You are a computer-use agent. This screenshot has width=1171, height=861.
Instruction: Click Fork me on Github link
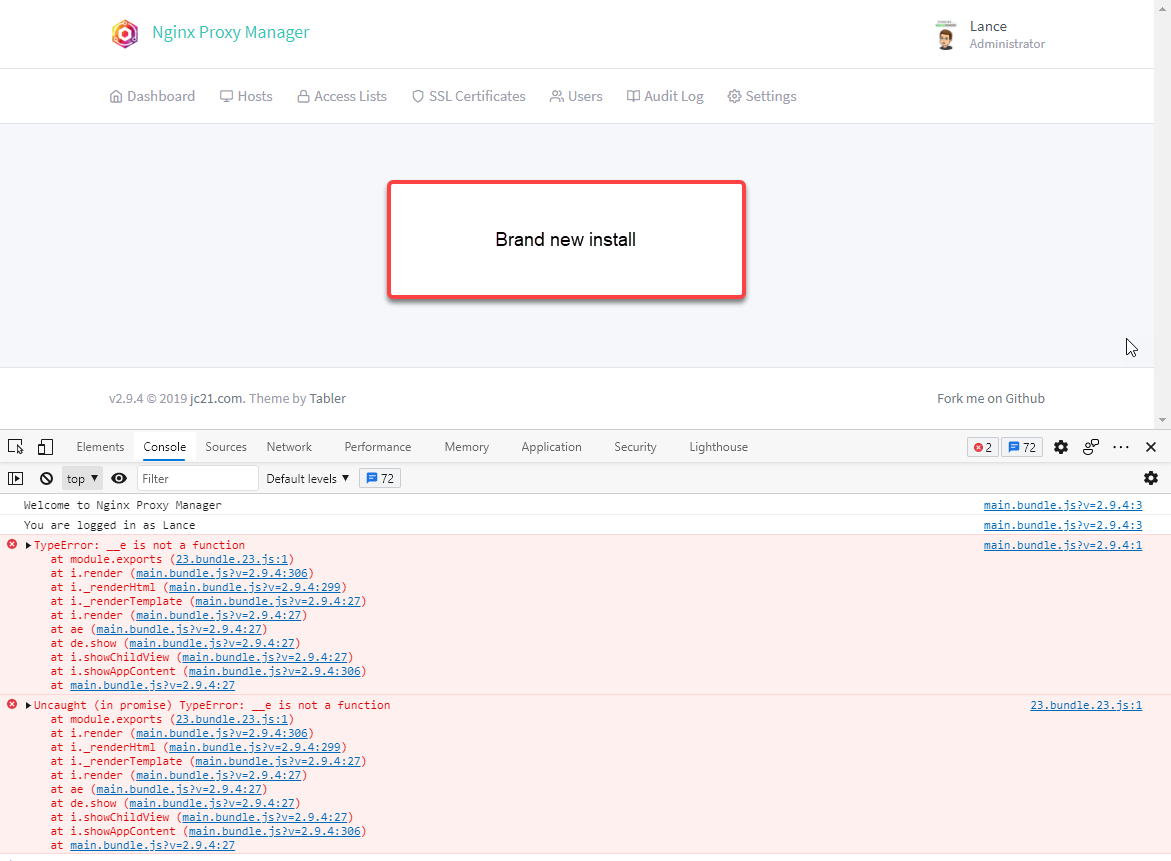click(991, 399)
